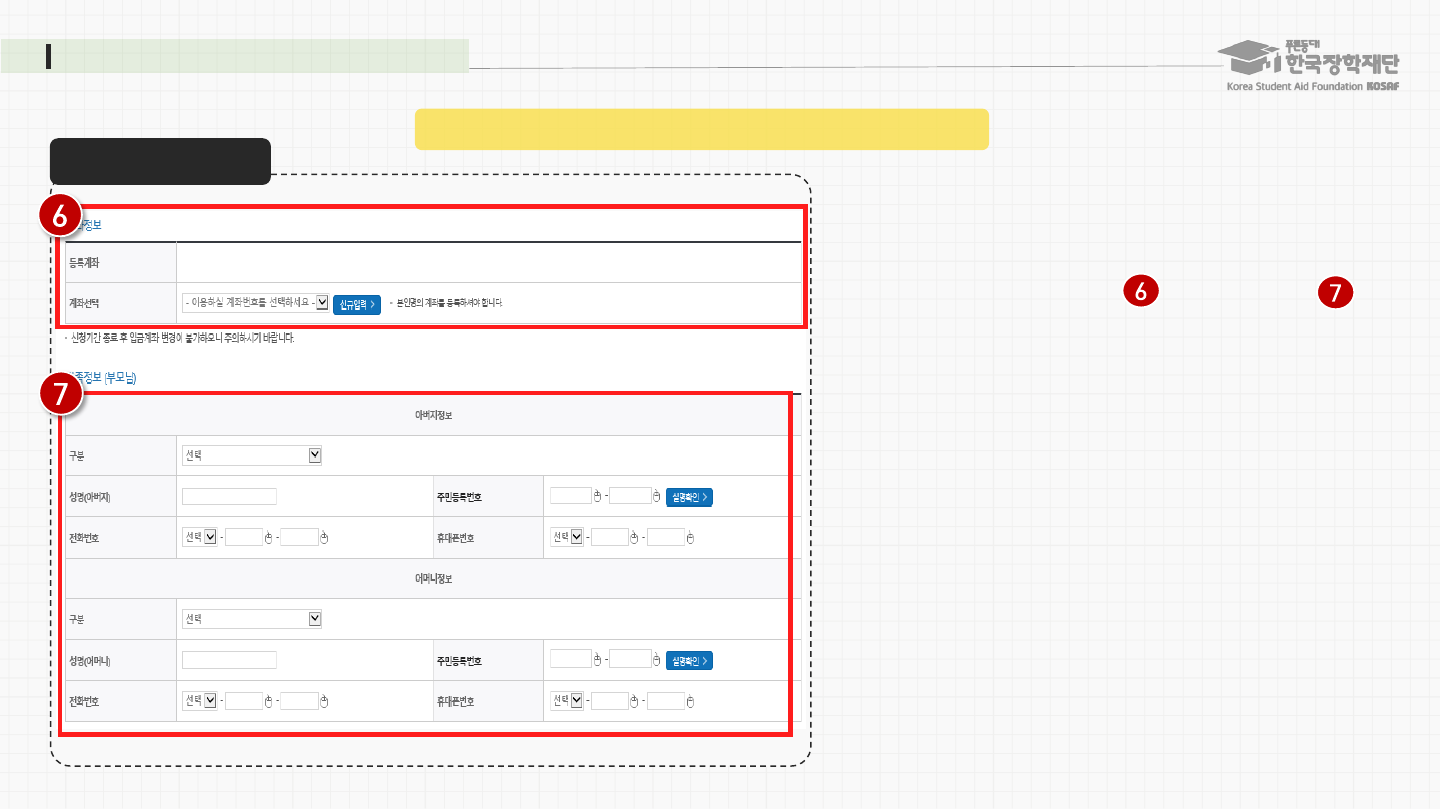Open the mother's 구분 dropdown

(x=252, y=619)
